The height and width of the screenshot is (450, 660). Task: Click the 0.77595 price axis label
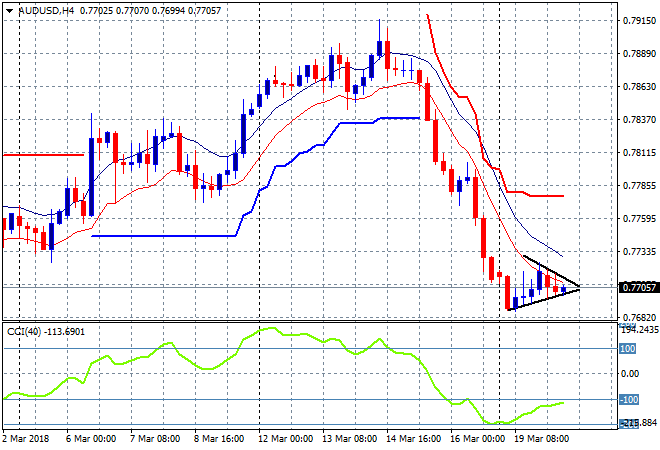coord(639,218)
